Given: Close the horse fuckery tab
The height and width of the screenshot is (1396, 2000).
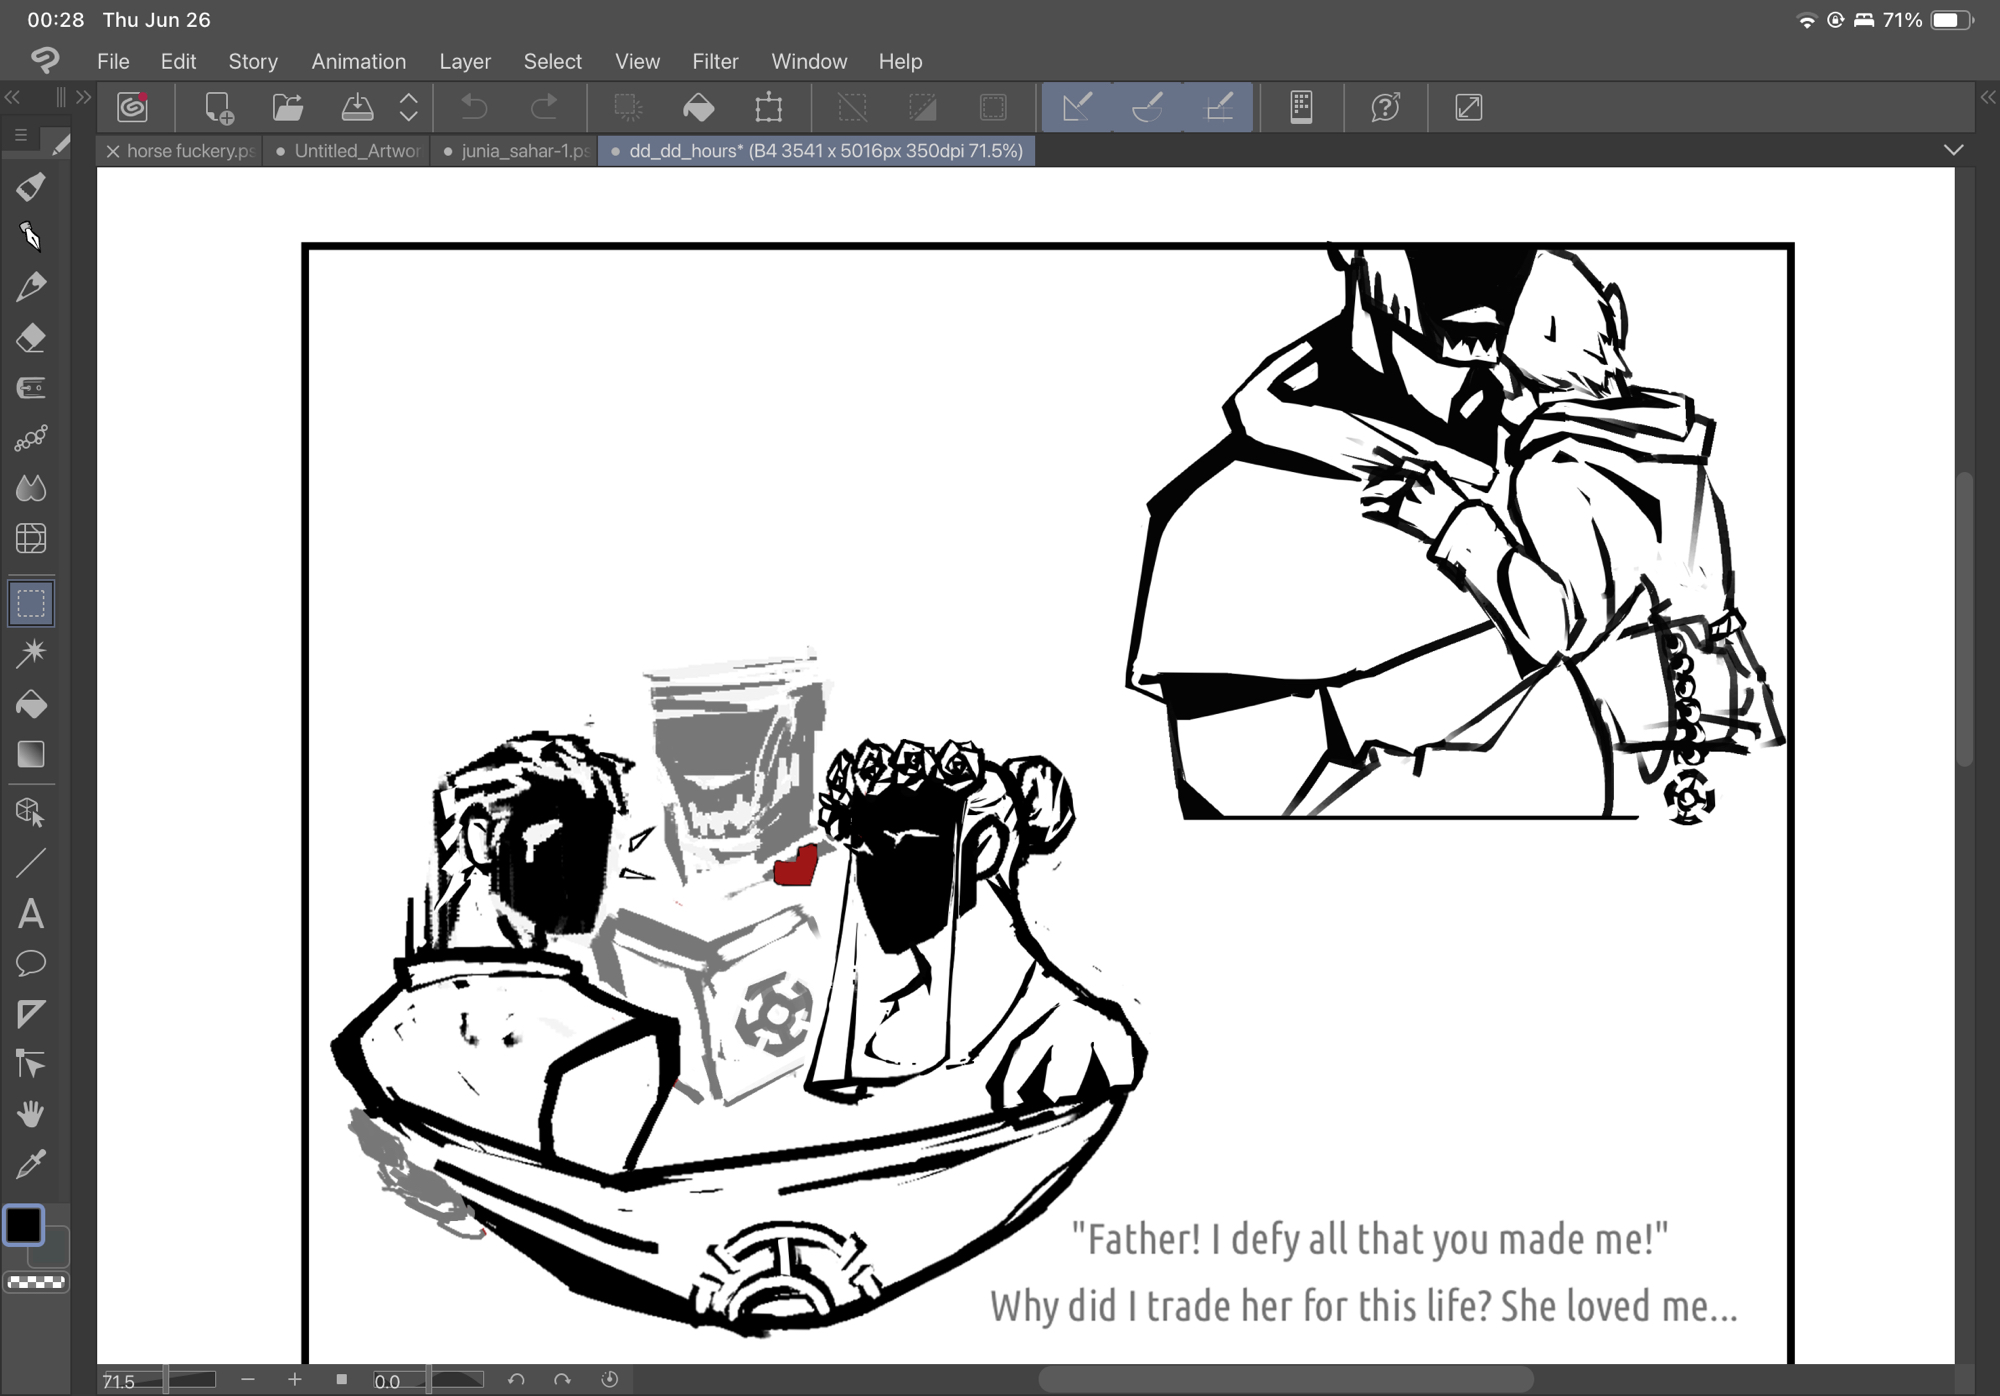Looking at the screenshot, I should [113, 151].
